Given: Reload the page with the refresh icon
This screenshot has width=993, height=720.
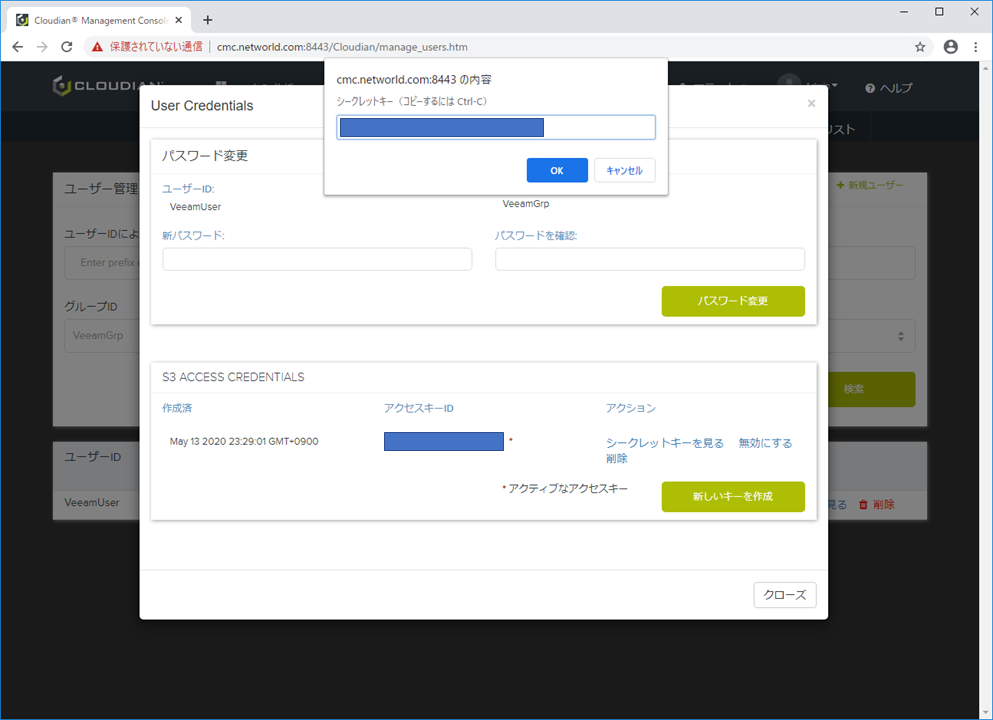Looking at the screenshot, I should [66, 46].
